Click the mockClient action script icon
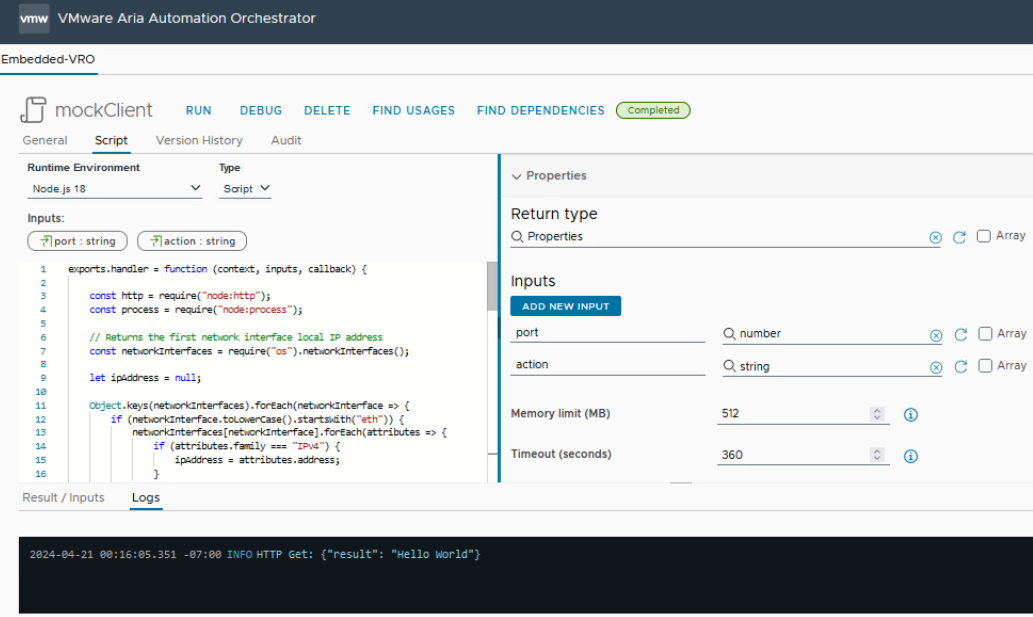Viewport: 1033px width, 617px height. 34,109
